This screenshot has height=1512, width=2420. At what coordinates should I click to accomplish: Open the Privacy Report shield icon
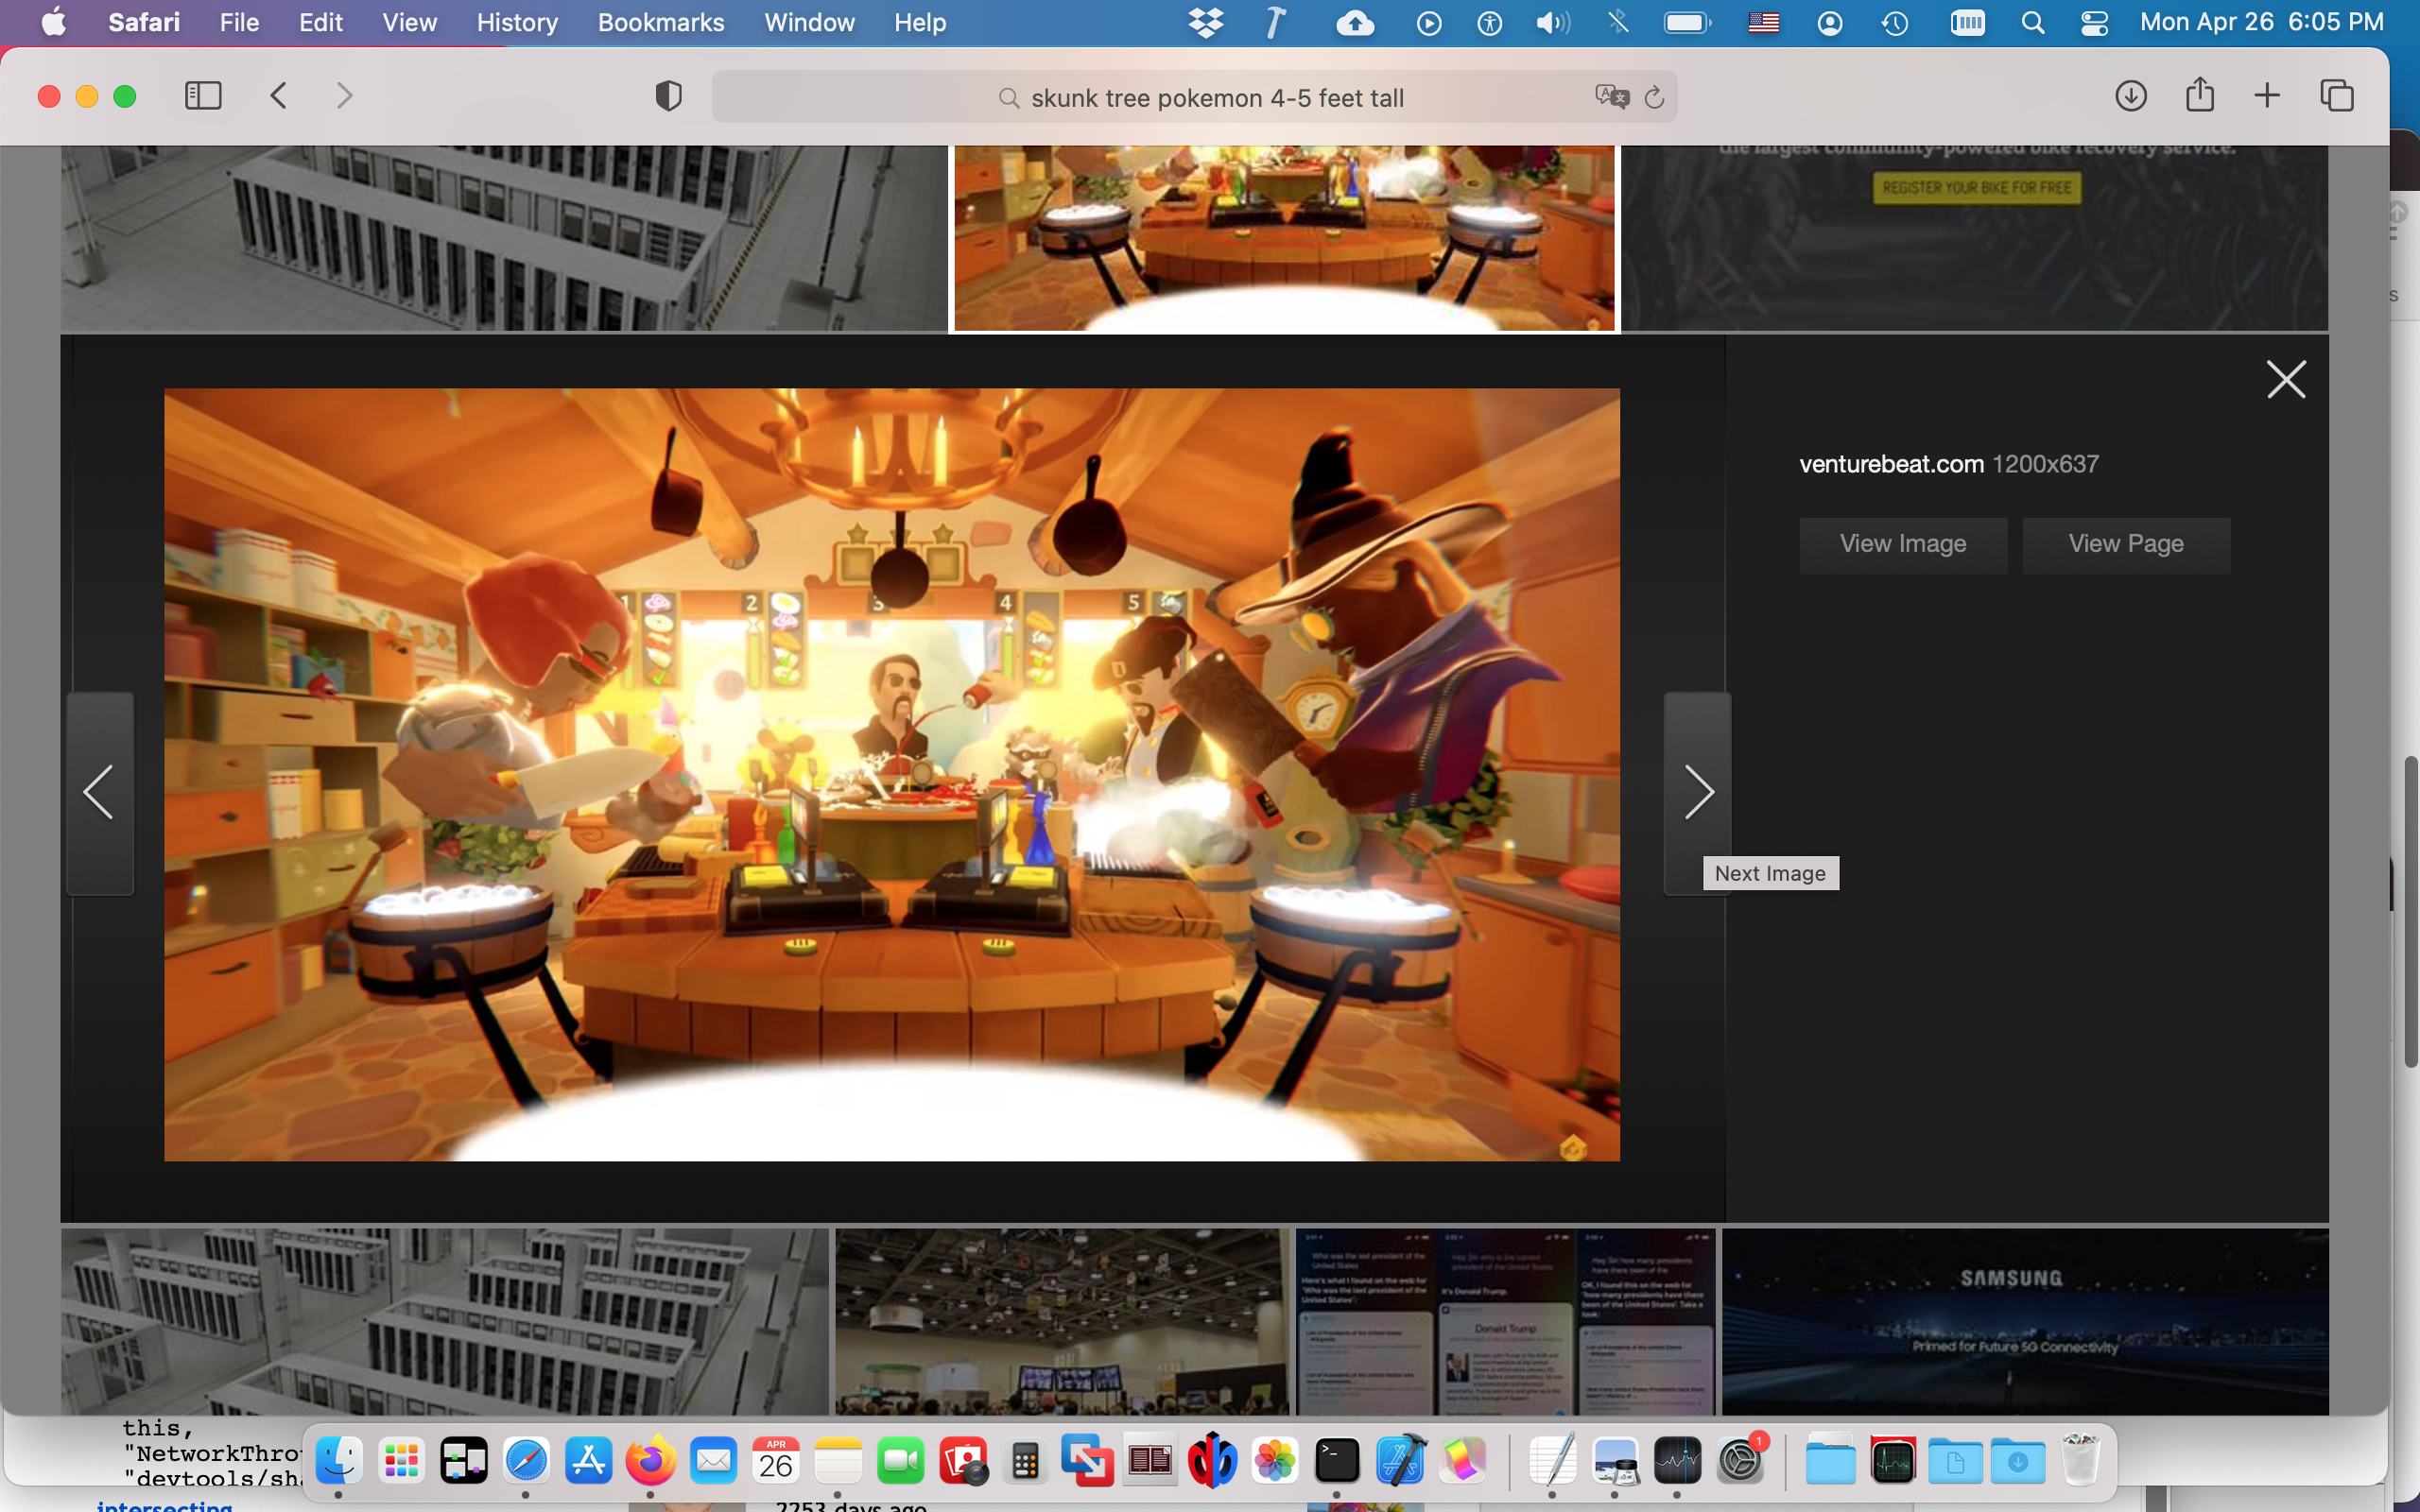[668, 96]
